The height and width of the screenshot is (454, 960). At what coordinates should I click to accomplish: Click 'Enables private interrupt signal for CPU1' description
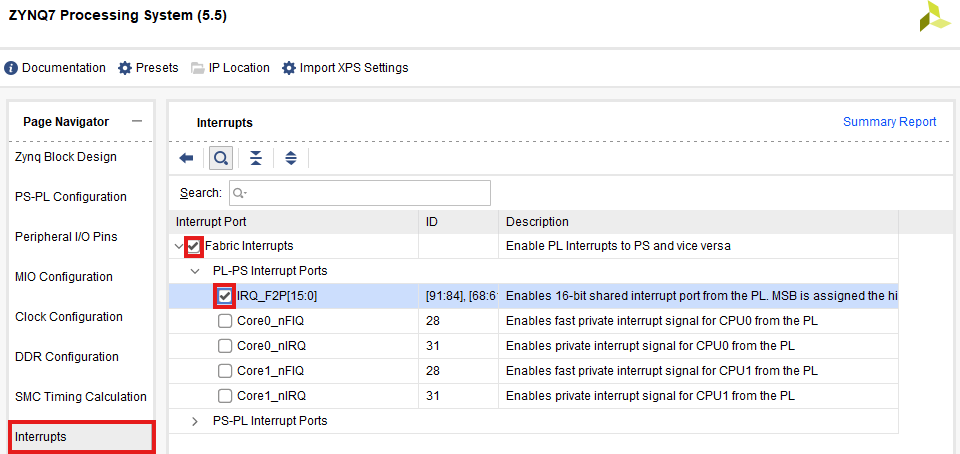coord(650,396)
